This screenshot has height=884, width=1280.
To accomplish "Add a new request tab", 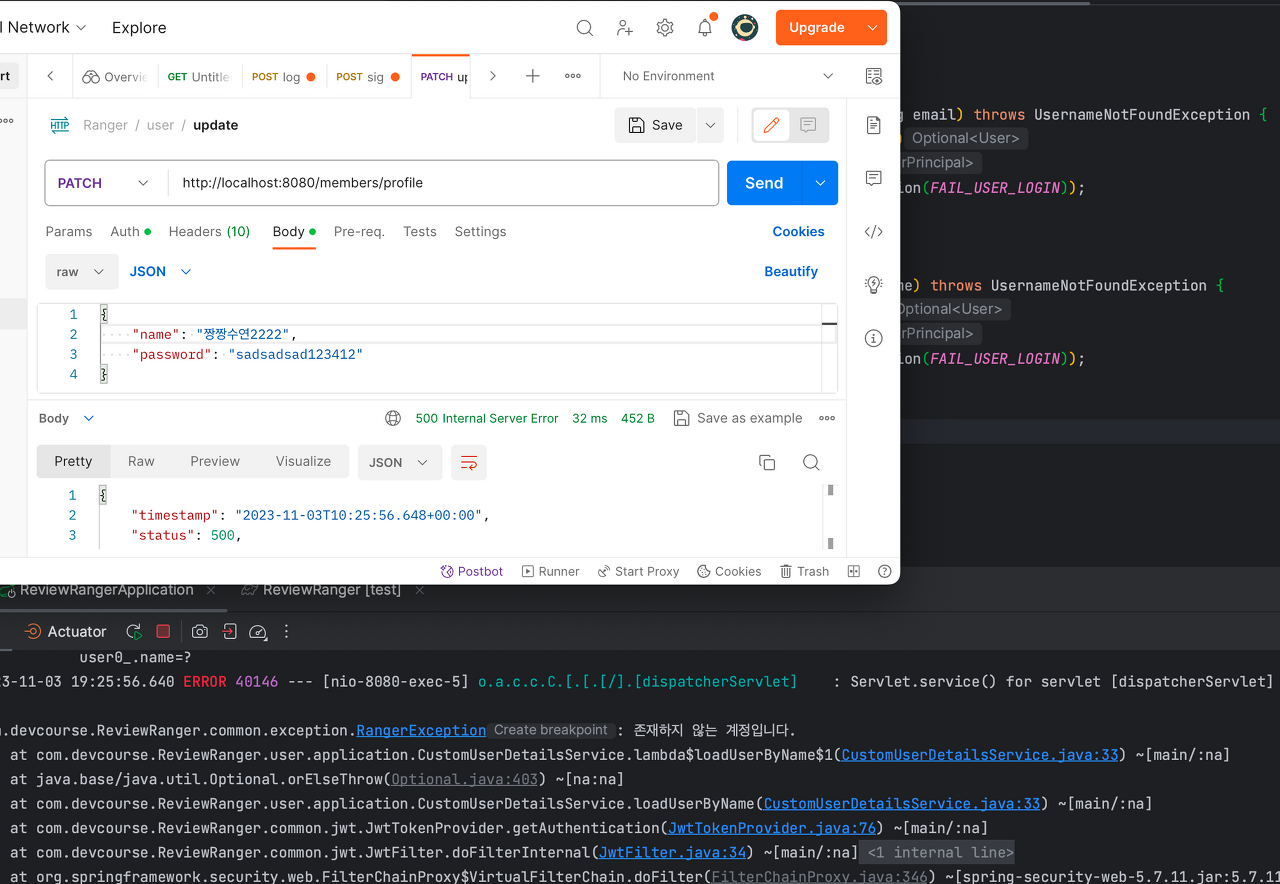I will [533, 76].
